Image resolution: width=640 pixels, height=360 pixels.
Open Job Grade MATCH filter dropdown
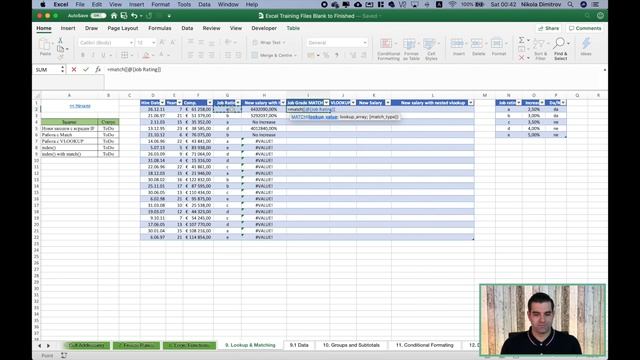point(326,102)
